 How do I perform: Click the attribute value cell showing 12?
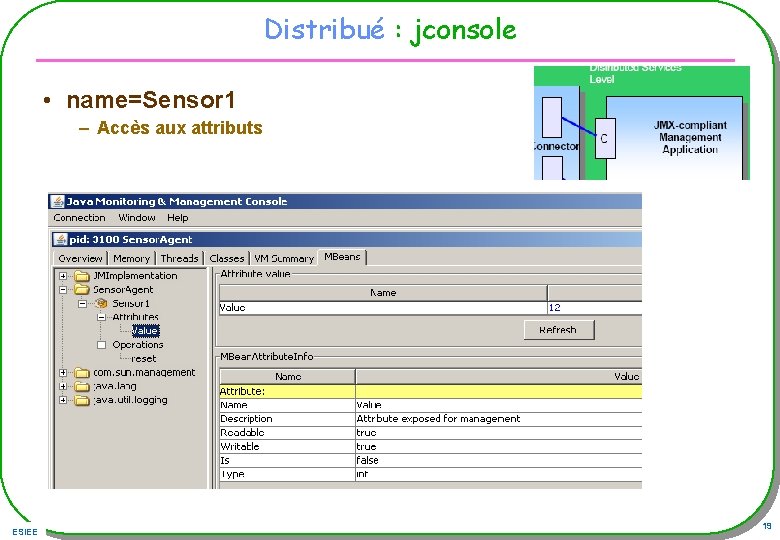(x=594, y=308)
